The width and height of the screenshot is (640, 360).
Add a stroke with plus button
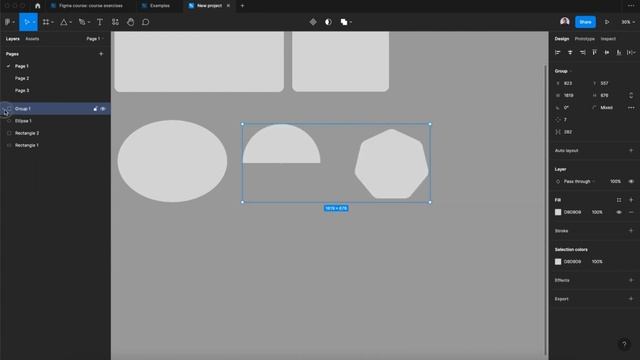click(631, 231)
